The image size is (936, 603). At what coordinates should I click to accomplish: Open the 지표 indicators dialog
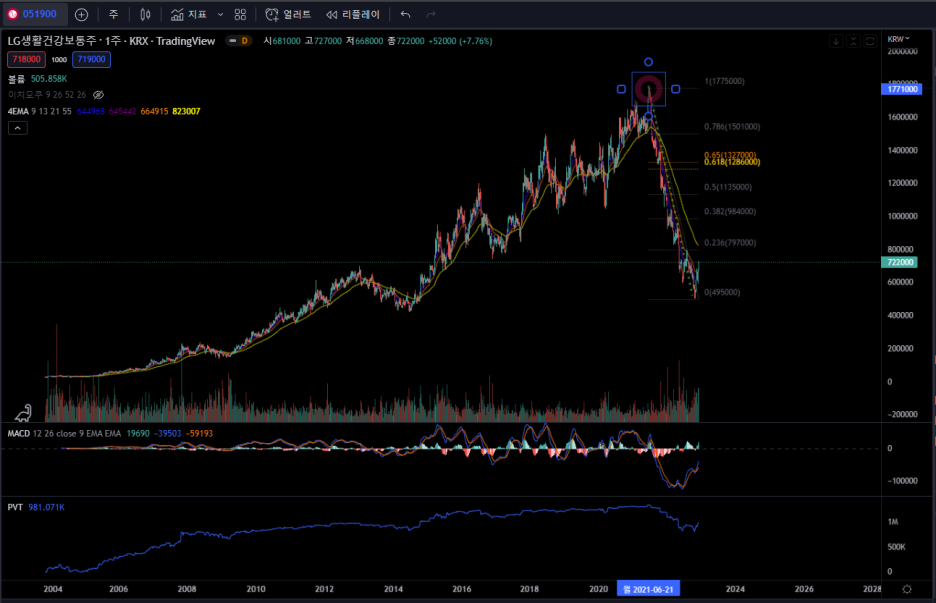pos(189,14)
